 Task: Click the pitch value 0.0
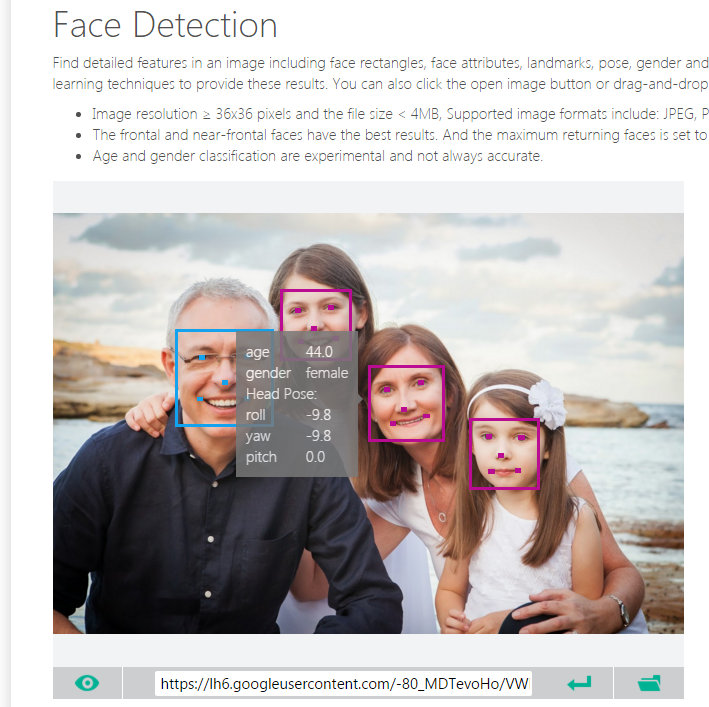(x=315, y=457)
